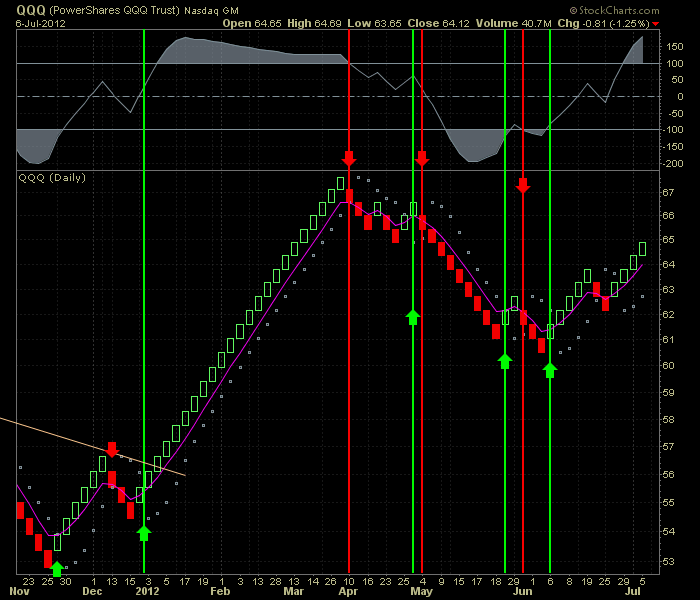Select the 6-Jul-2012 date label

pos(41,24)
